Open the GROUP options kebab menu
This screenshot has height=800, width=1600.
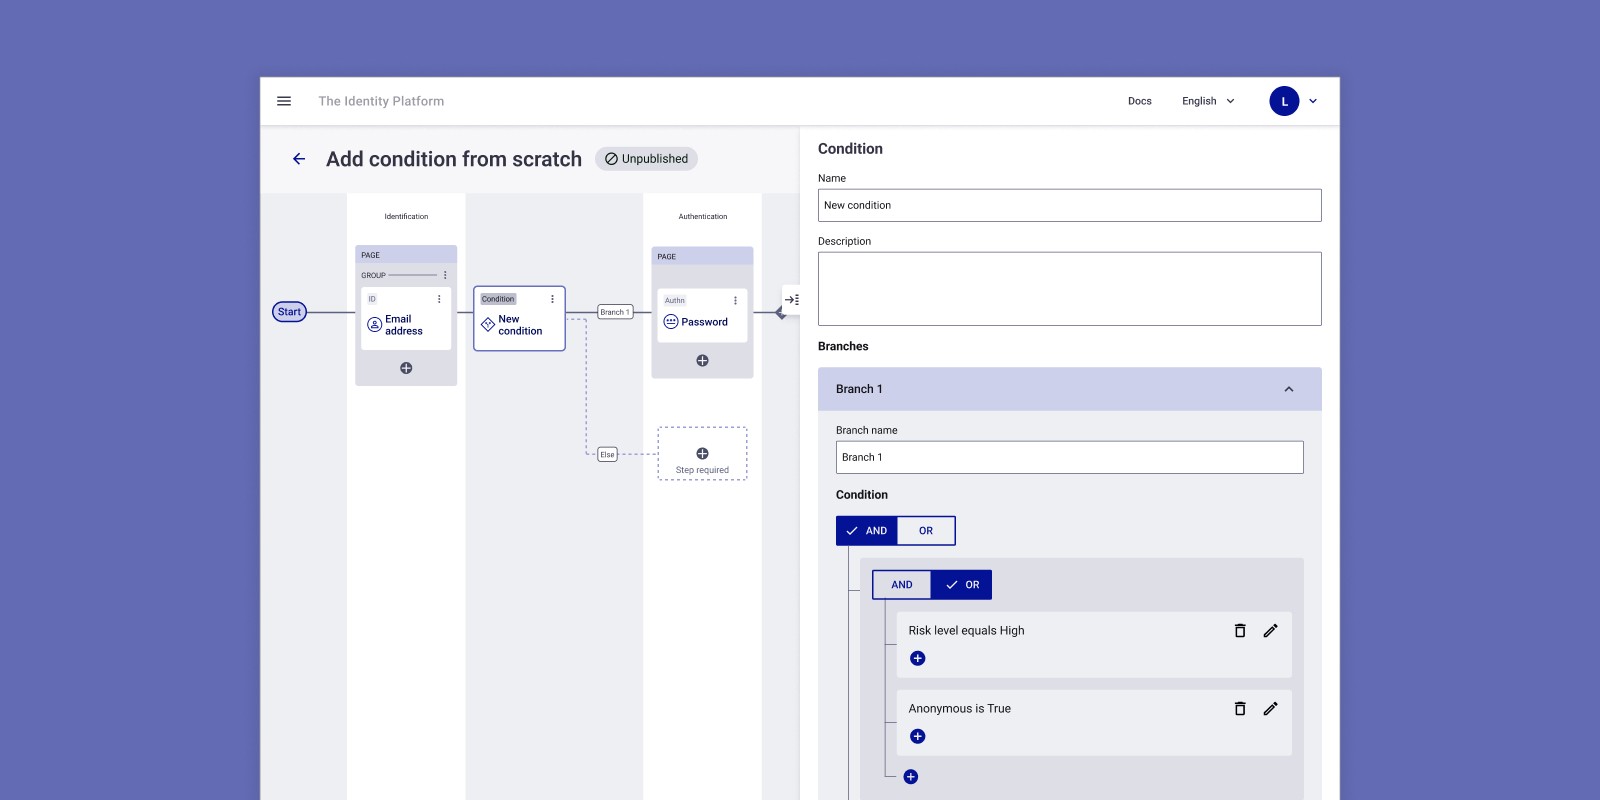445,275
